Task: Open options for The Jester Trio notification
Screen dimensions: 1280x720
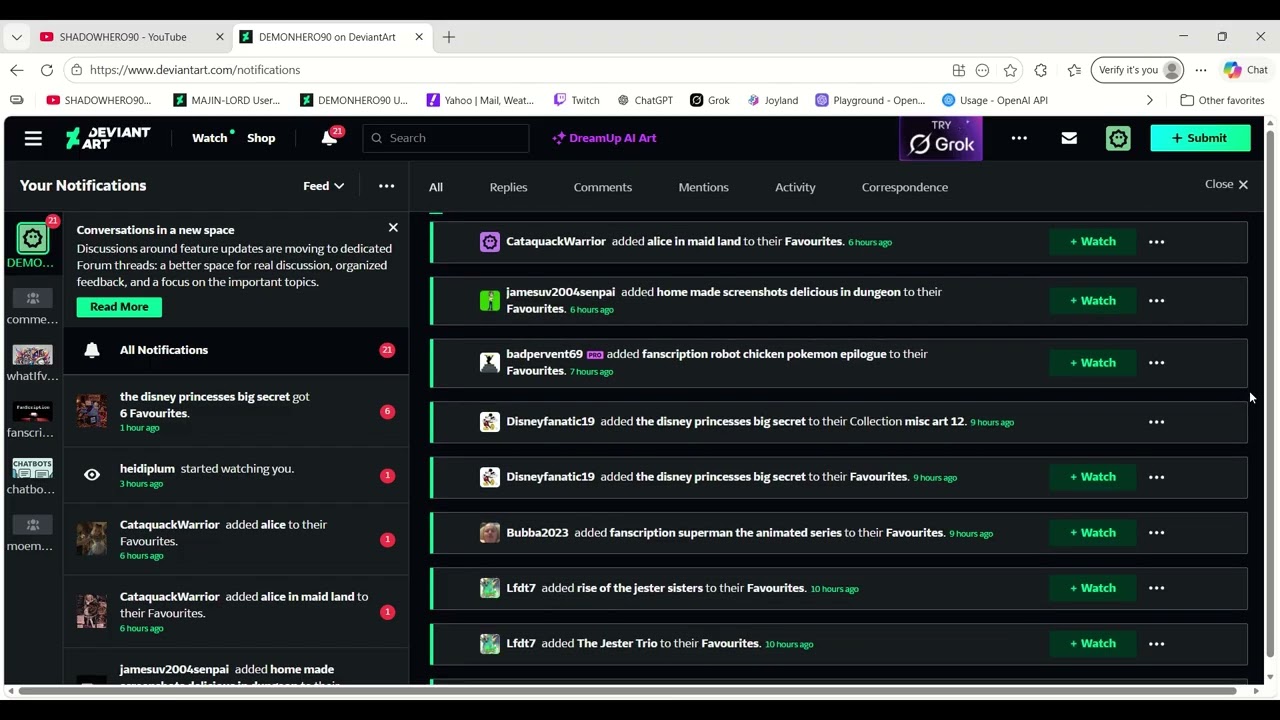Action: pos(1156,644)
